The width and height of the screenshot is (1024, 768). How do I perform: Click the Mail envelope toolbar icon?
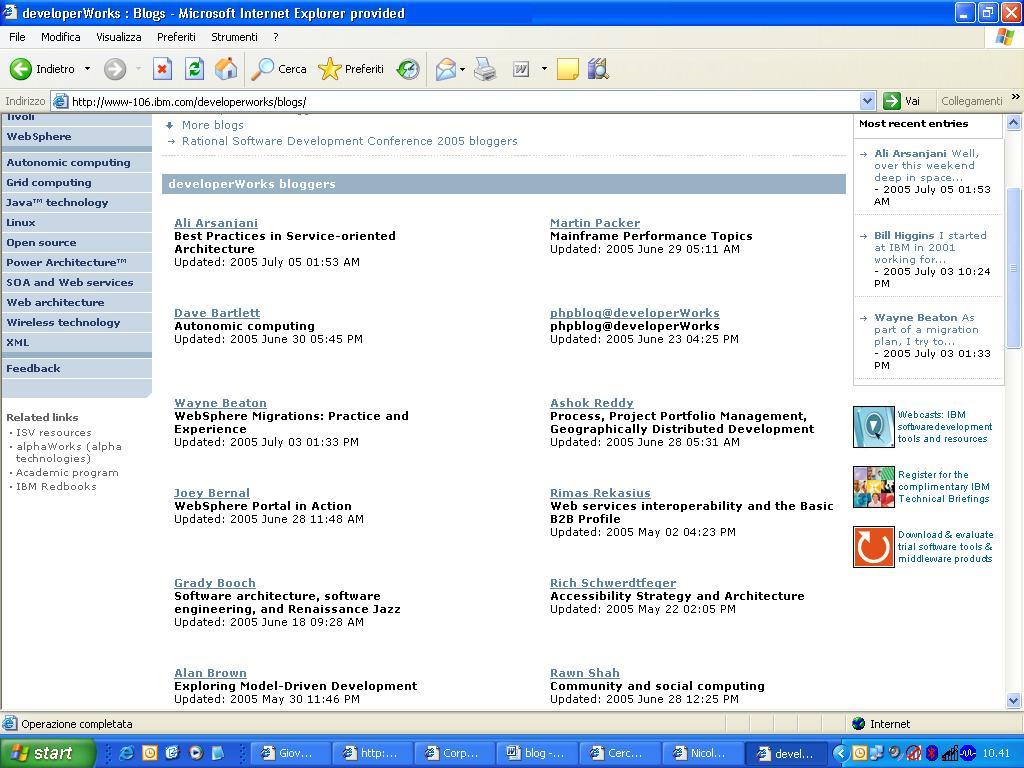point(445,69)
